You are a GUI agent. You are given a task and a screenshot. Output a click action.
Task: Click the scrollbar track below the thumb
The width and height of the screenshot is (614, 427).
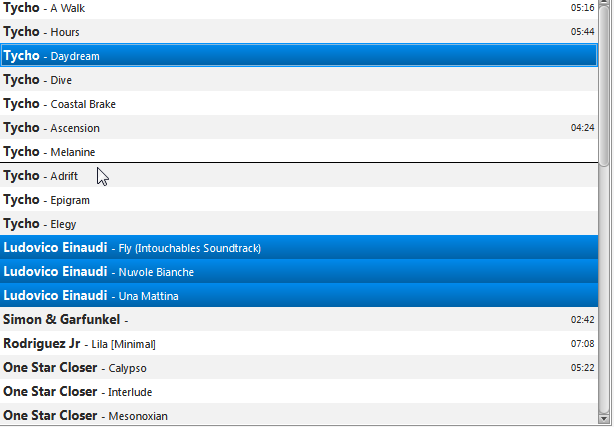coord(605,289)
